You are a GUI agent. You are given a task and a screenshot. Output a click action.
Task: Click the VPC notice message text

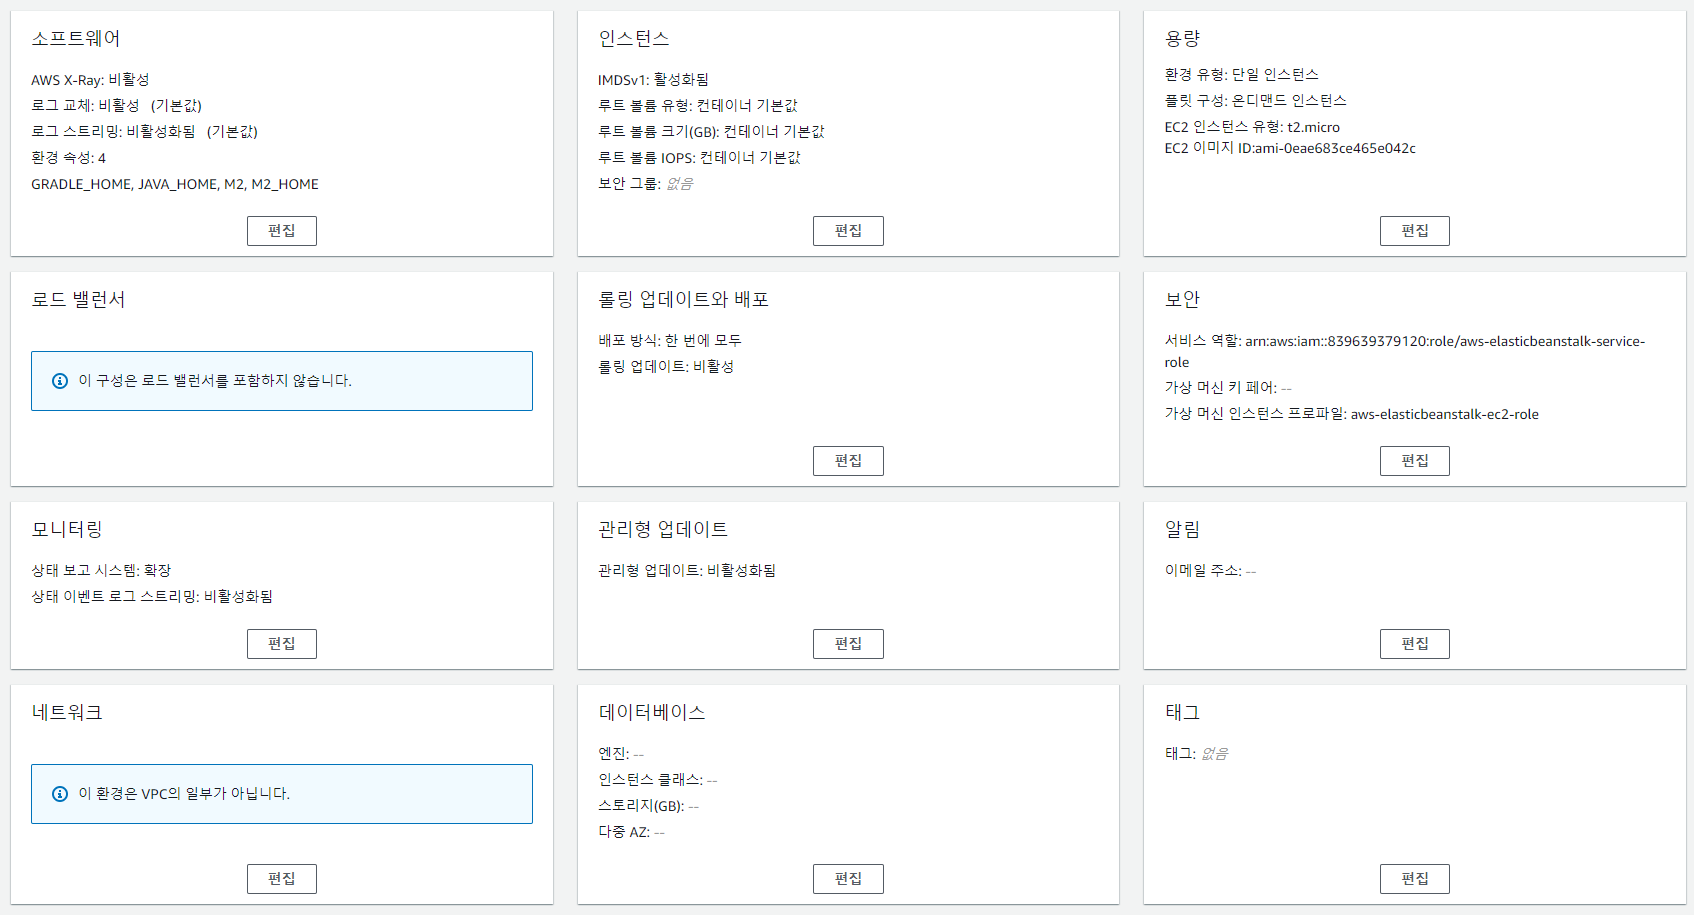point(184,794)
